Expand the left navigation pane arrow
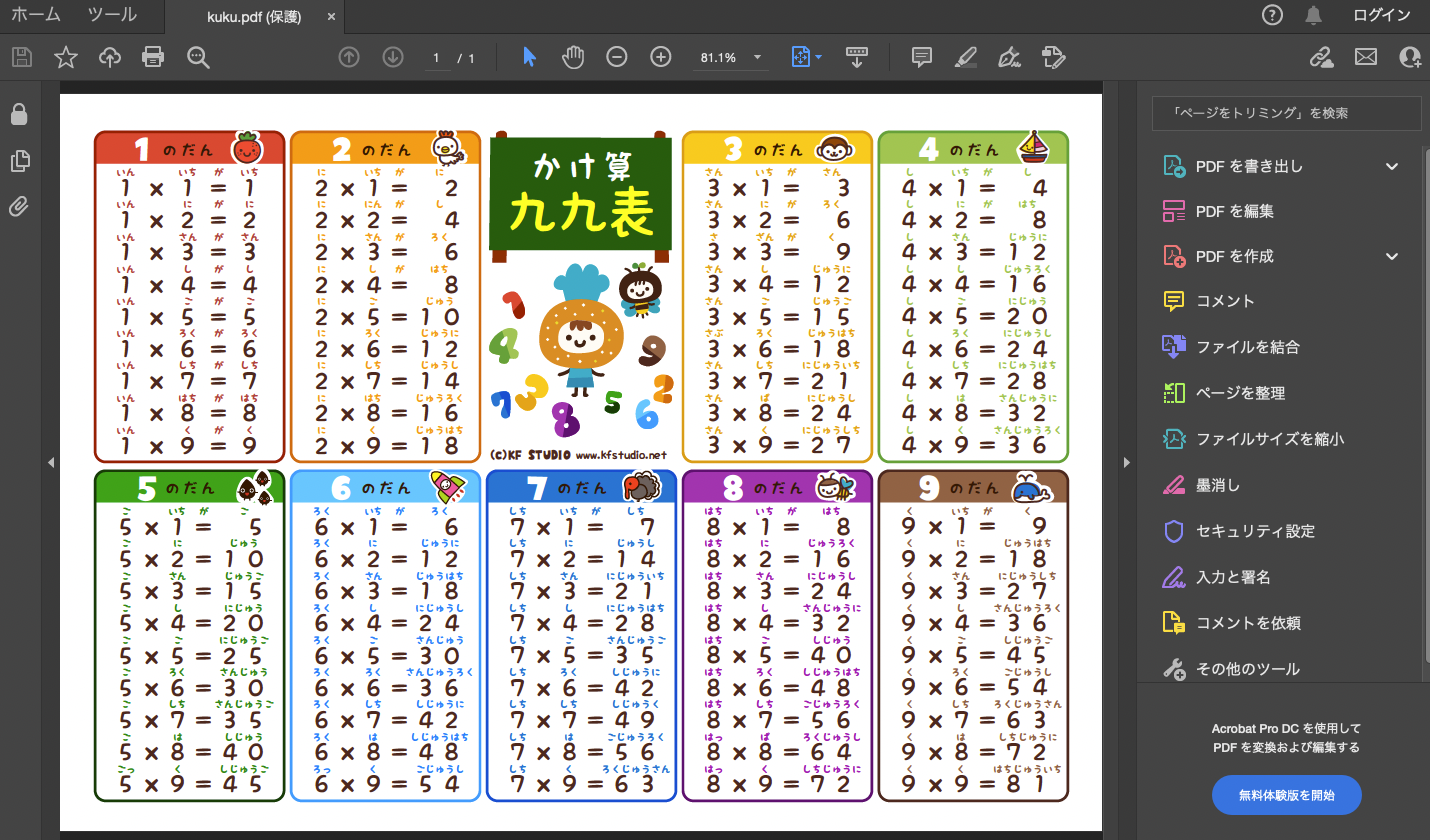1430x840 pixels. pos(50,462)
